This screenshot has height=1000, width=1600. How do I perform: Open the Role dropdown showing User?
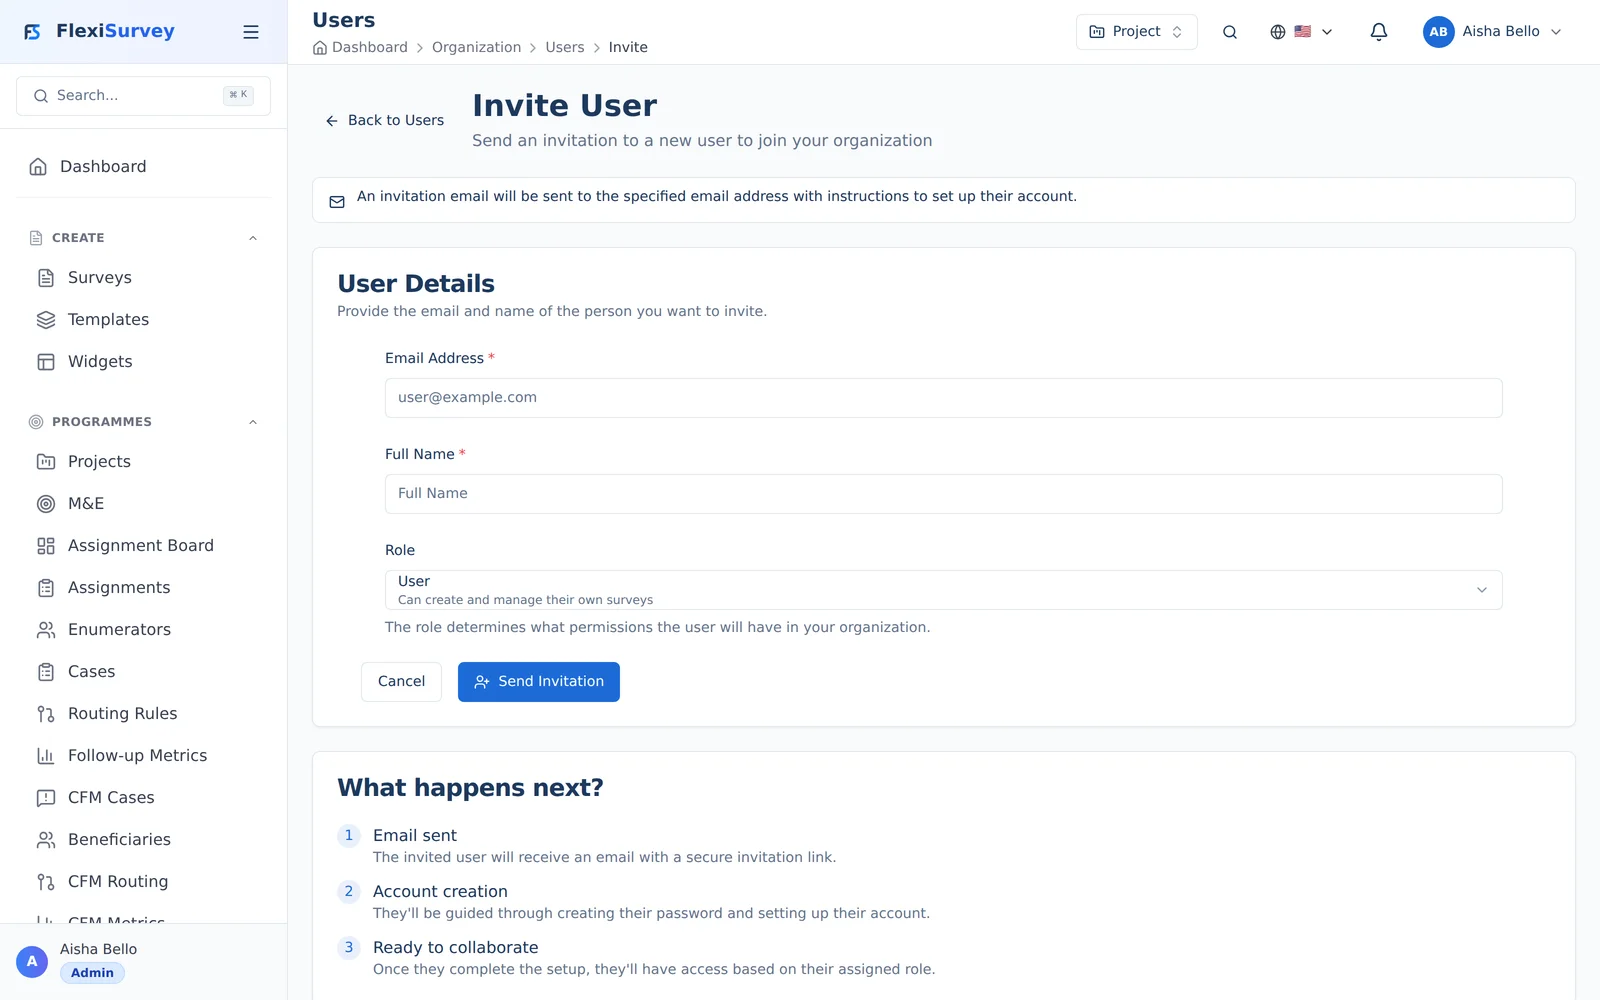(943, 590)
